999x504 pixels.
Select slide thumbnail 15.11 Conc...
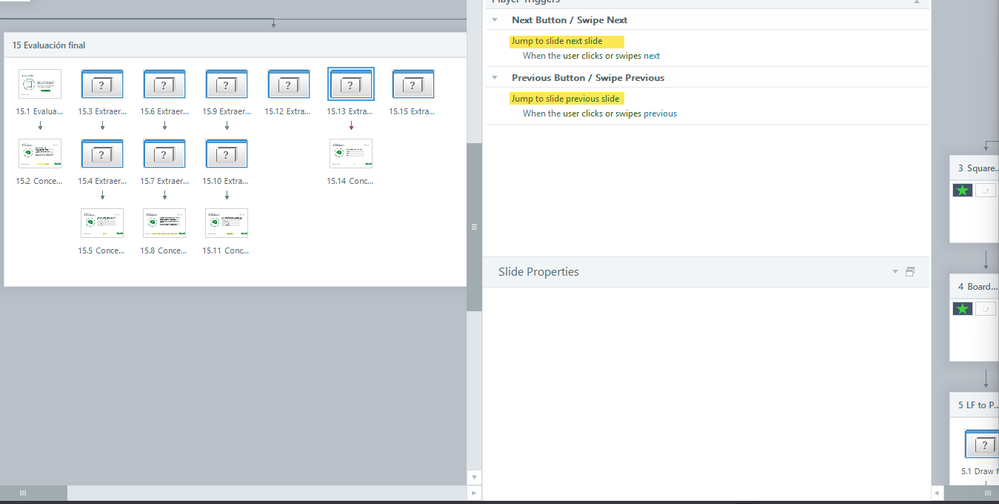pyautogui.click(x=227, y=223)
